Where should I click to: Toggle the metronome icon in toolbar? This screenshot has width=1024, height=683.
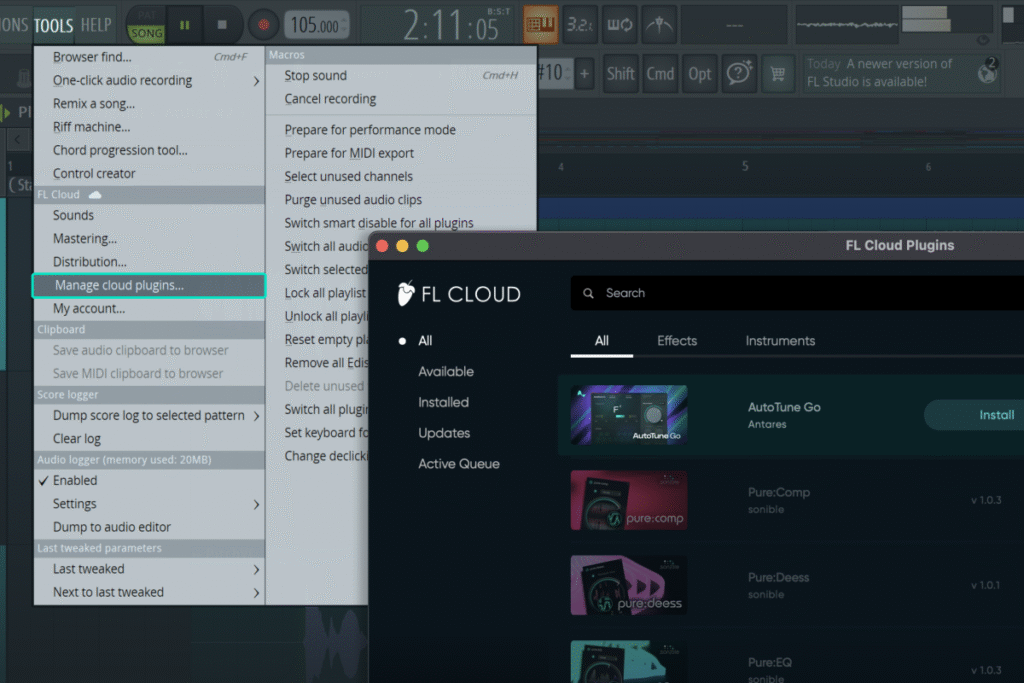659,25
